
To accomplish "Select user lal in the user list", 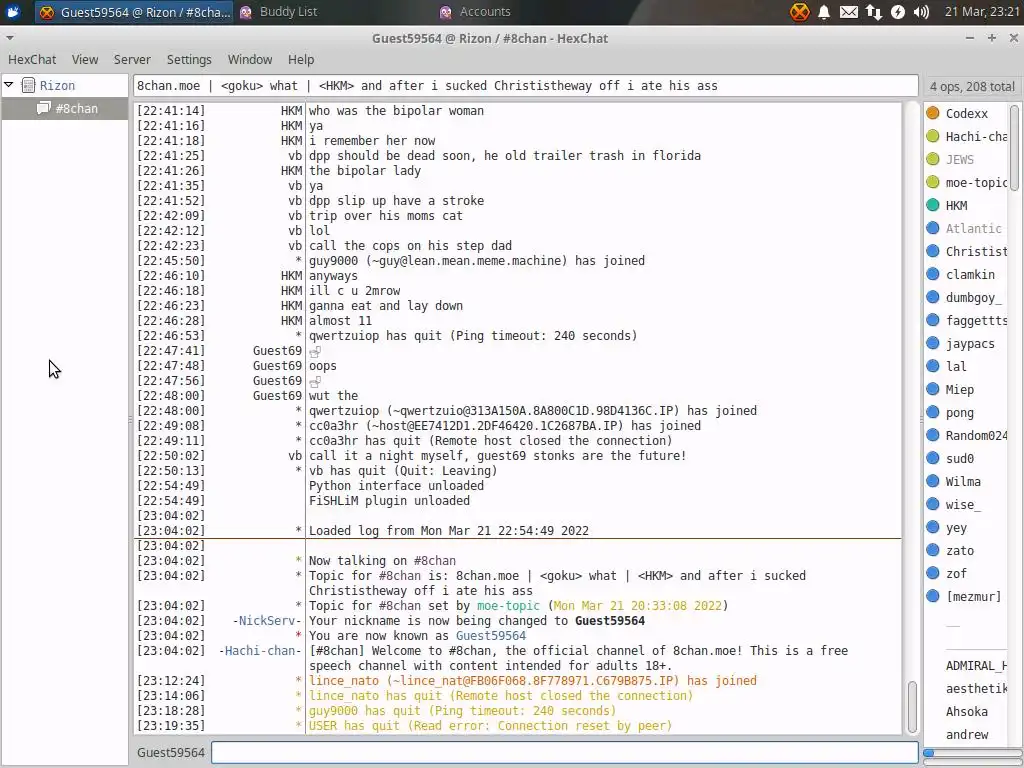I will pos(956,366).
